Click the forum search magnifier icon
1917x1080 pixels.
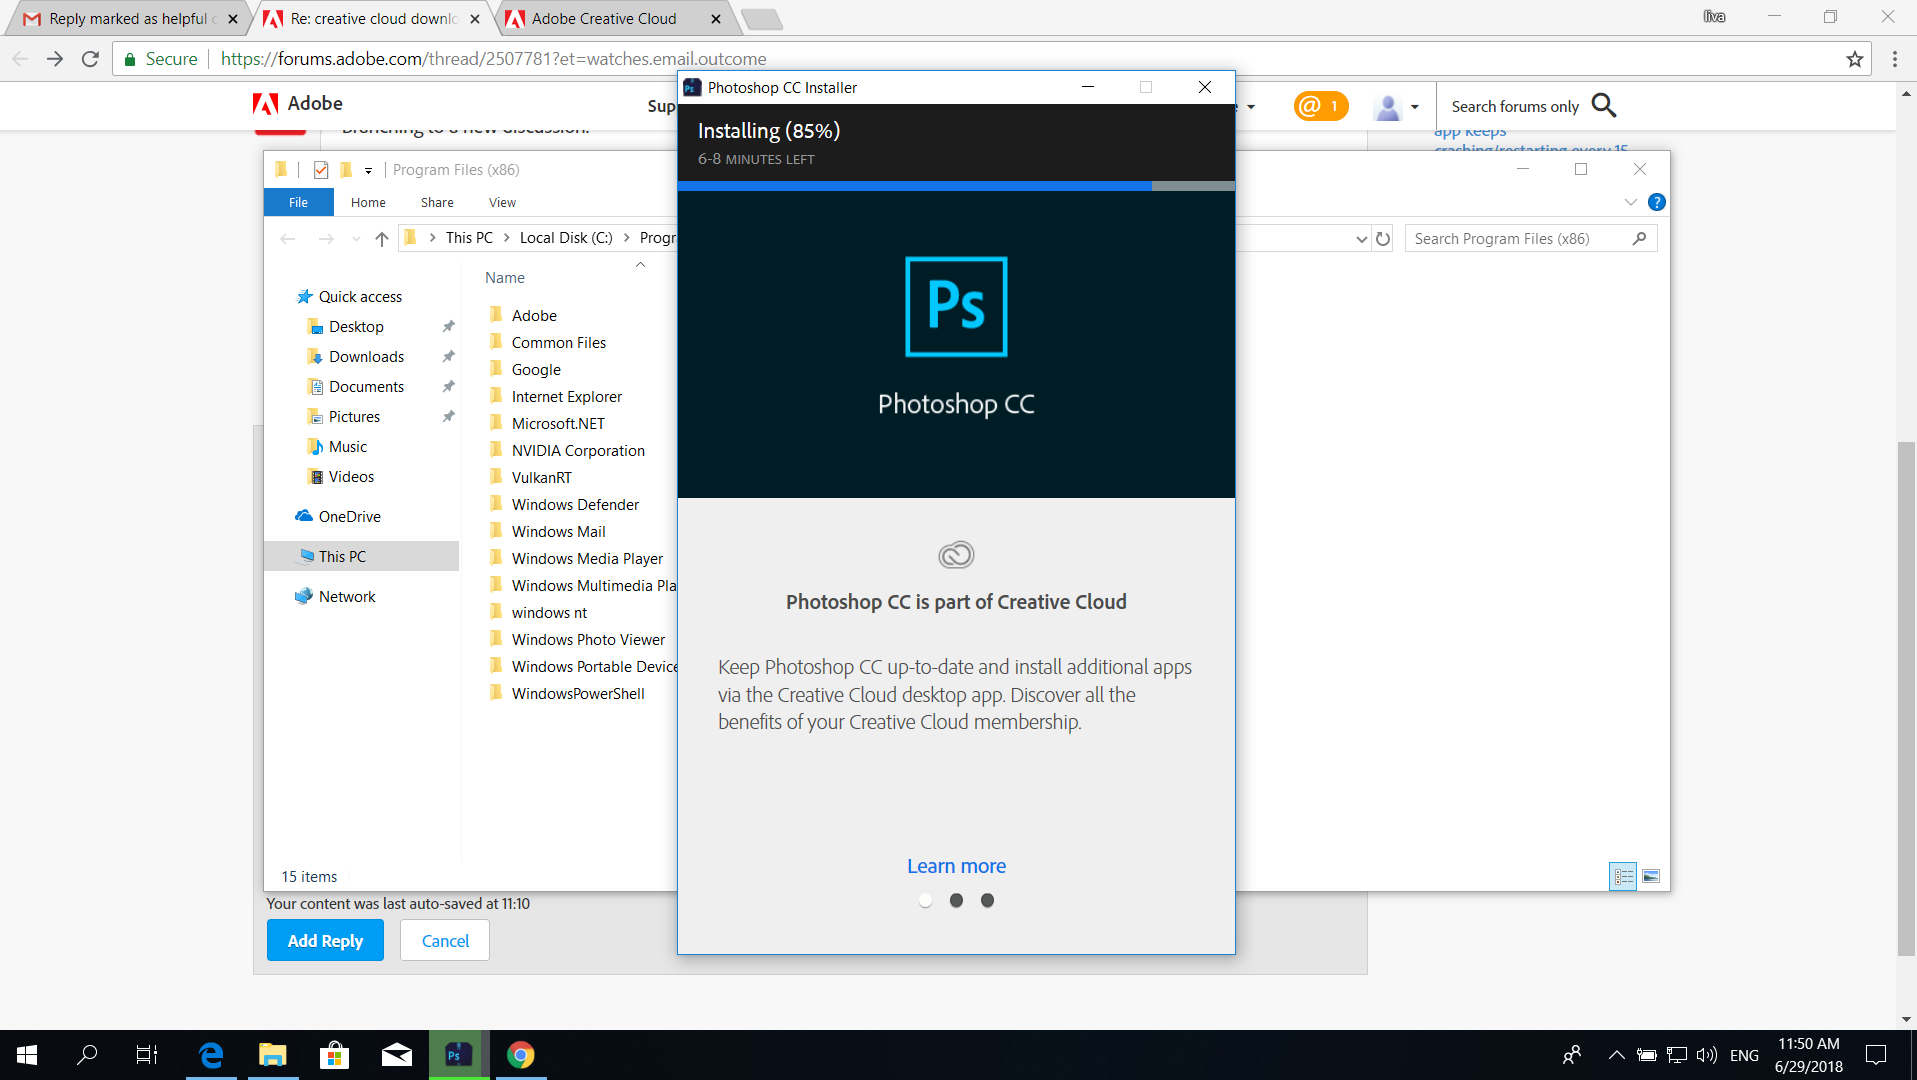tap(1604, 105)
